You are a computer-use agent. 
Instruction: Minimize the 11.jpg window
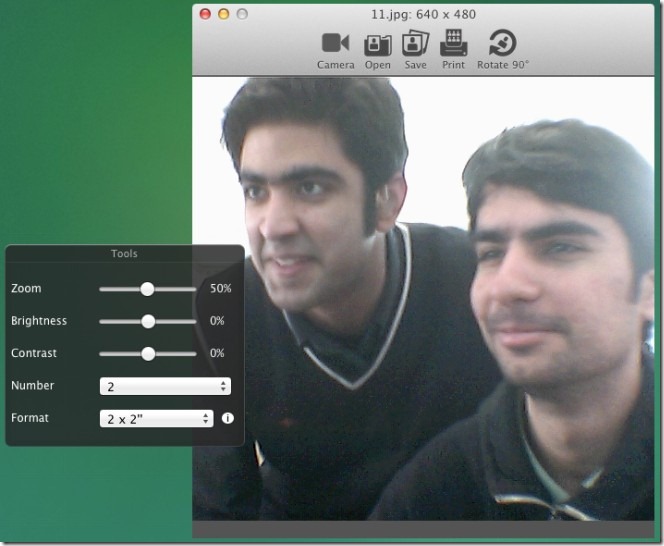(x=224, y=14)
